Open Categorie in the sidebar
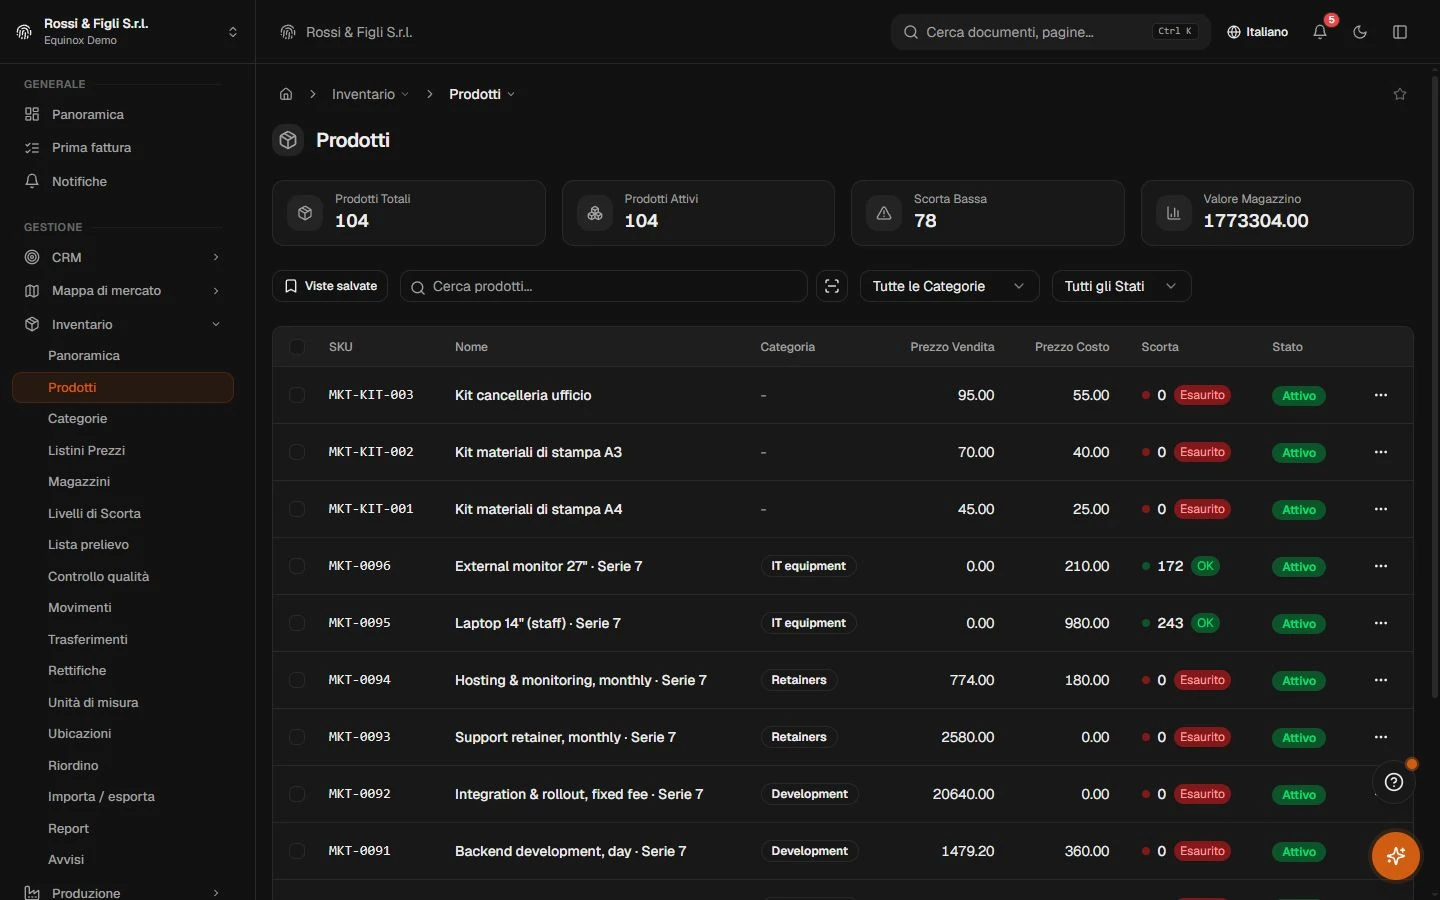1440x900 pixels. (78, 419)
